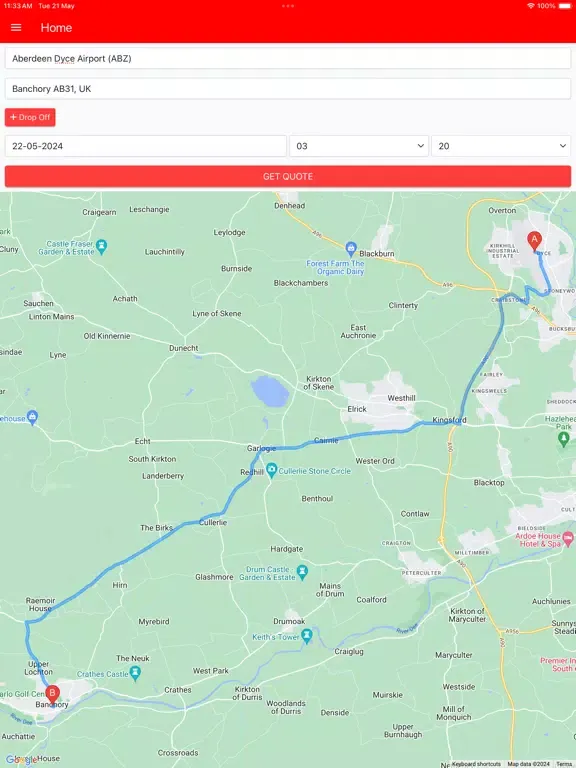Open Keyboard shortcuts map link
Viewport: 576px width, 768px height.
pos(476,764)
